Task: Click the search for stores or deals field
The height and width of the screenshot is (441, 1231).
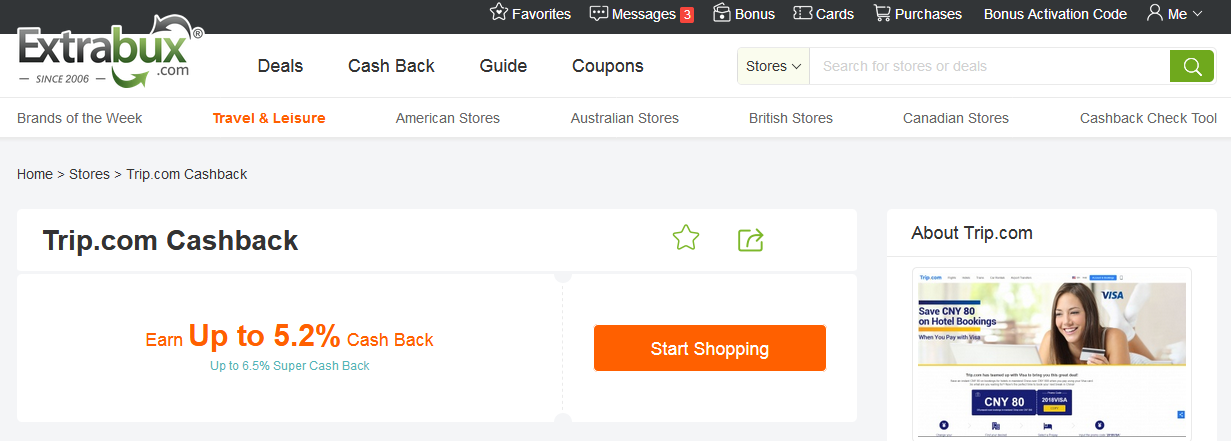Action: 989,66
